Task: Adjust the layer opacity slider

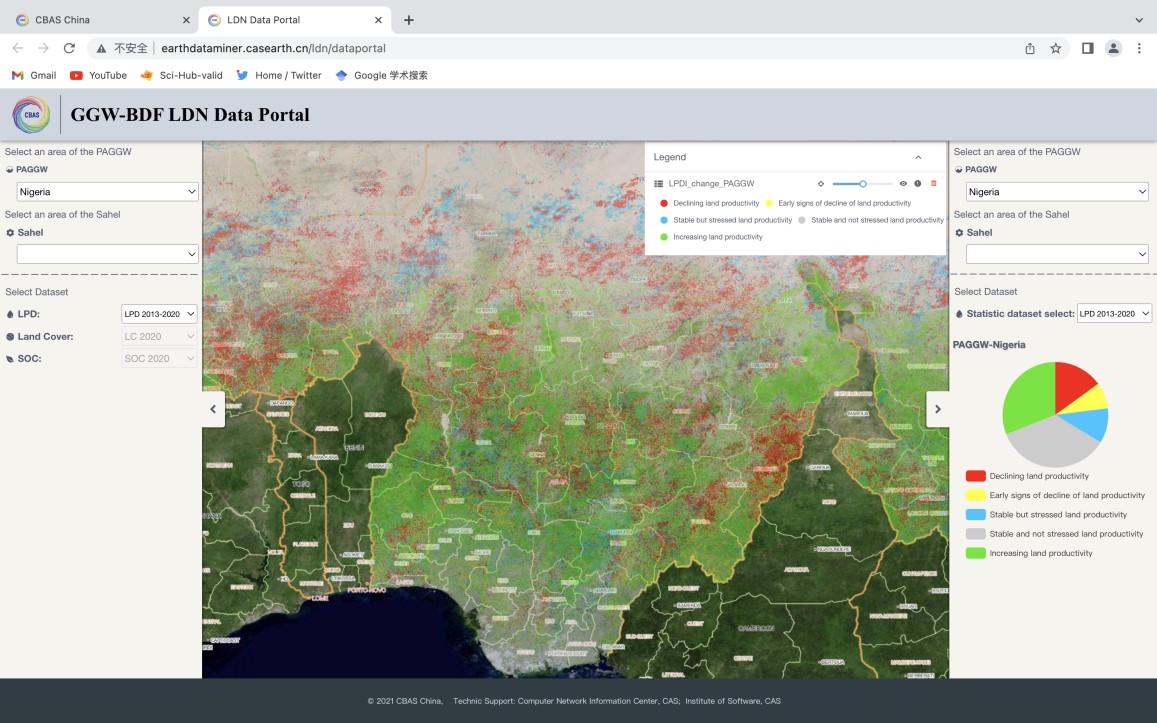Action: coord(862,184)
